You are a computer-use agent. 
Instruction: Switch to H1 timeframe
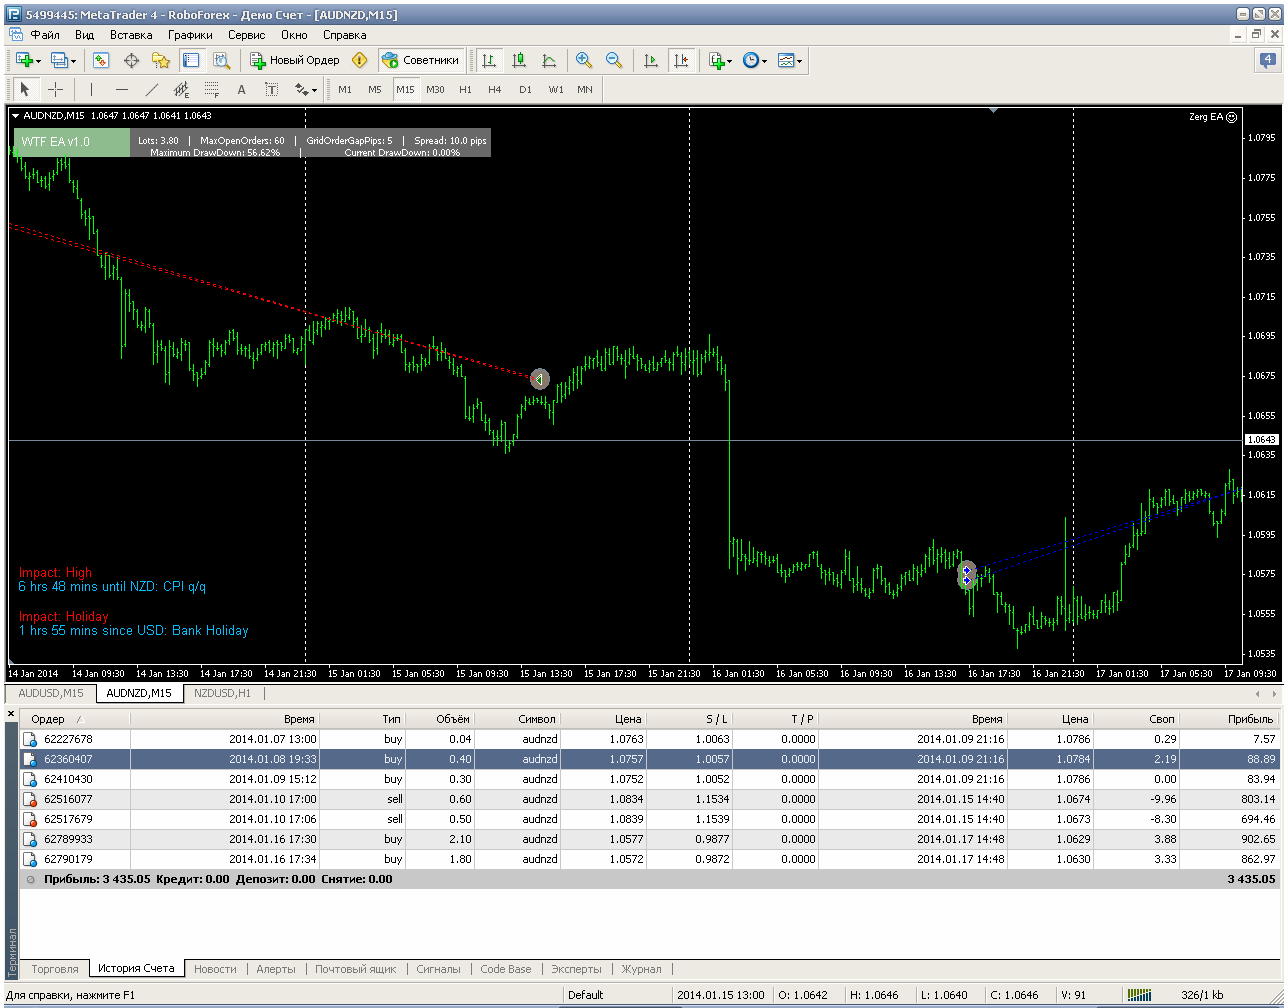point(465,89)
